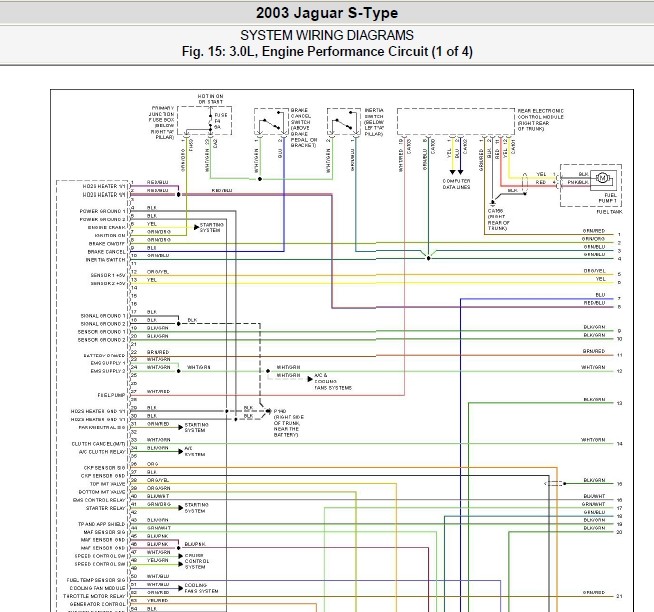Click the brake cancel switch contact symbol

click(271, 122)
